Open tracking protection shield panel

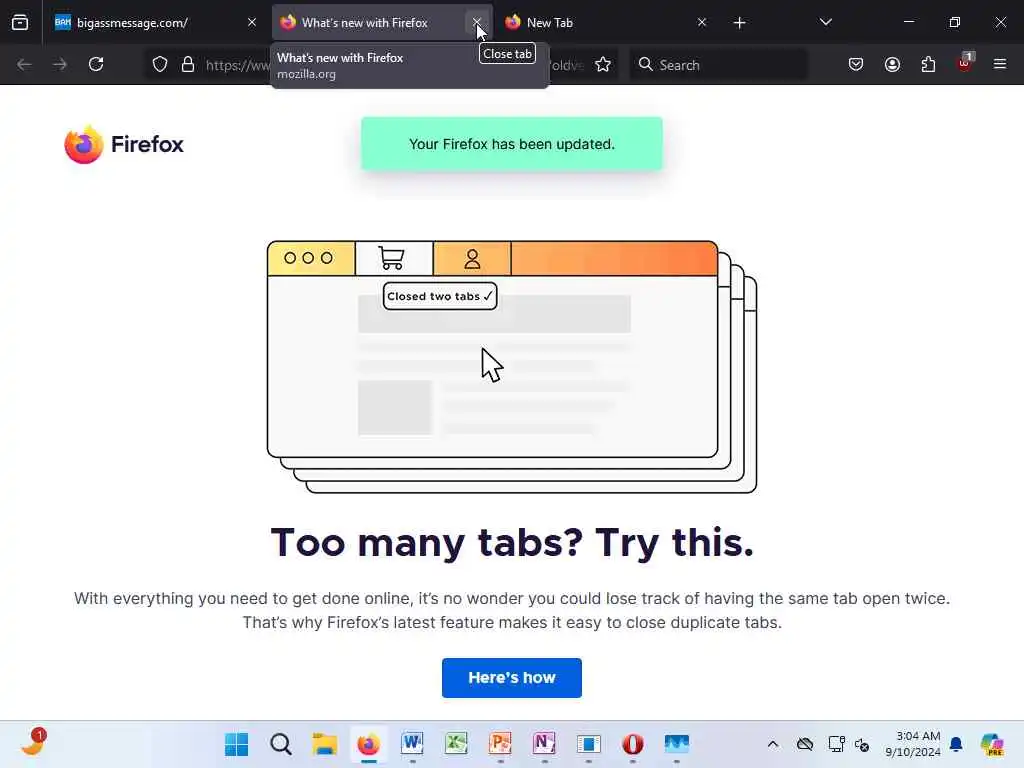[x=160, y=64]
